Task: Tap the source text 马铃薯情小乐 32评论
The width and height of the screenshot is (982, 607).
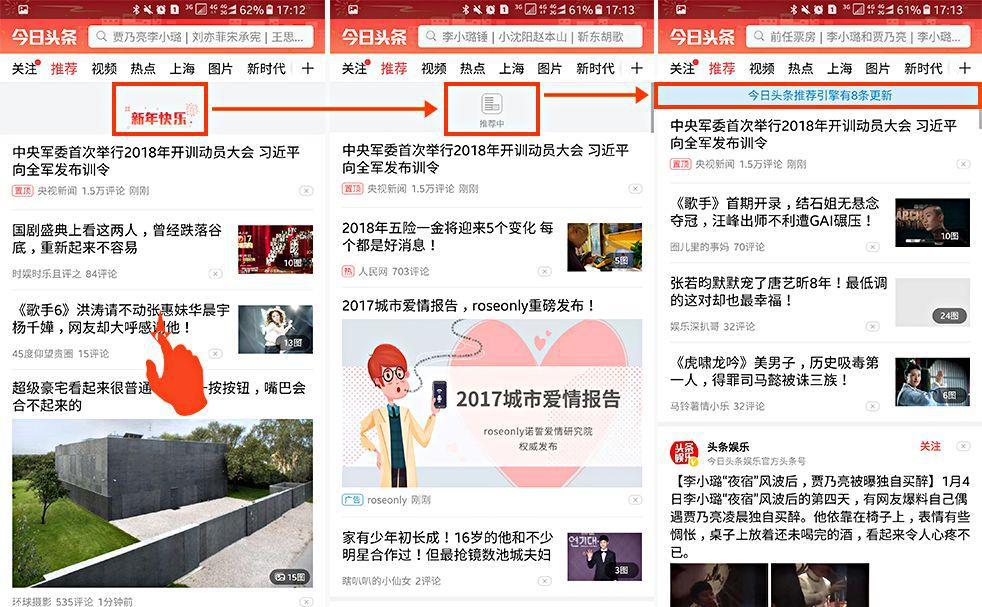Action: (717, 406)
